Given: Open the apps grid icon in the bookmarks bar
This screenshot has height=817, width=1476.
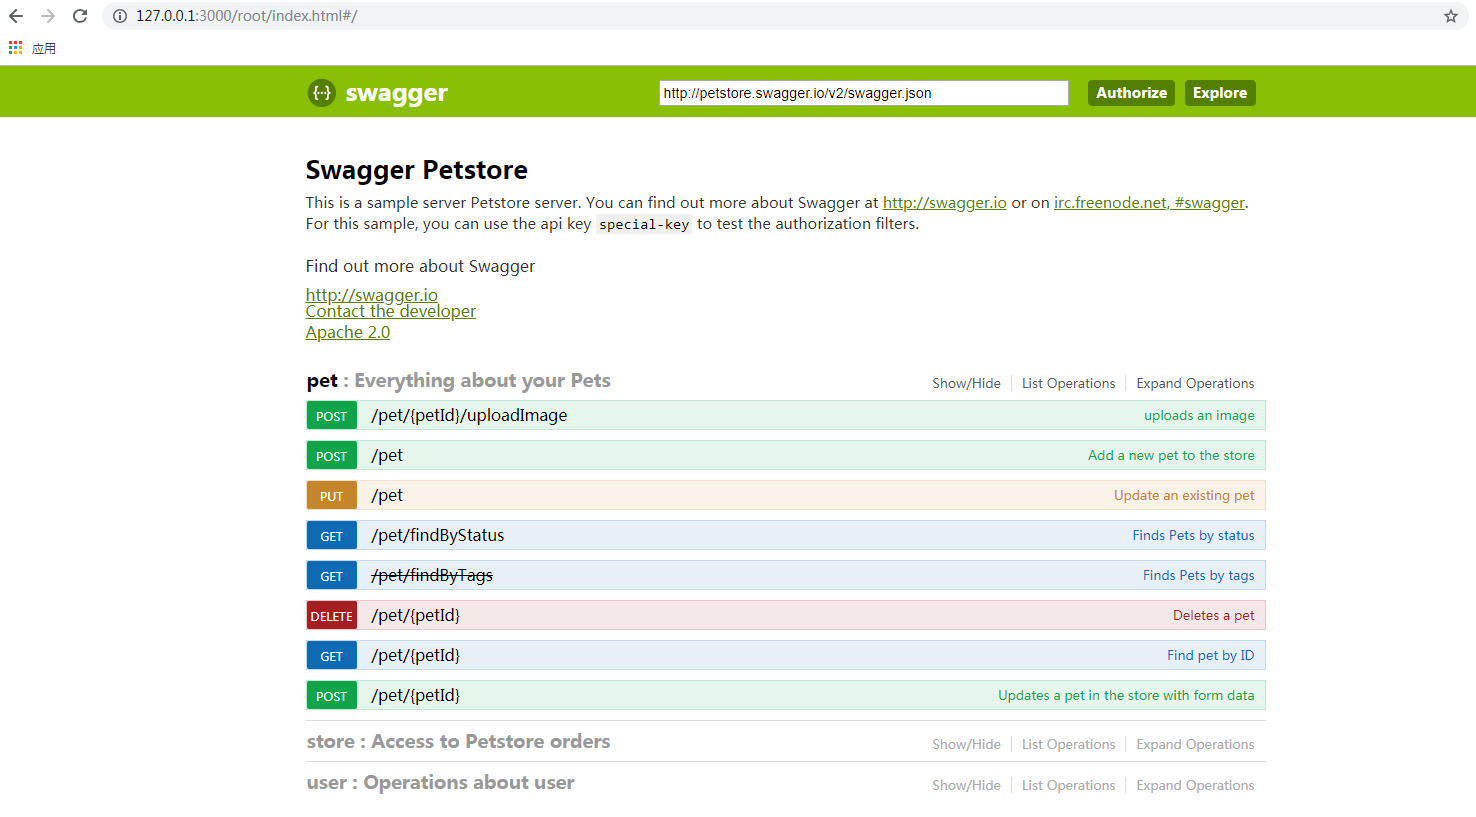Looking at the screenshot, I should point(15,47).
